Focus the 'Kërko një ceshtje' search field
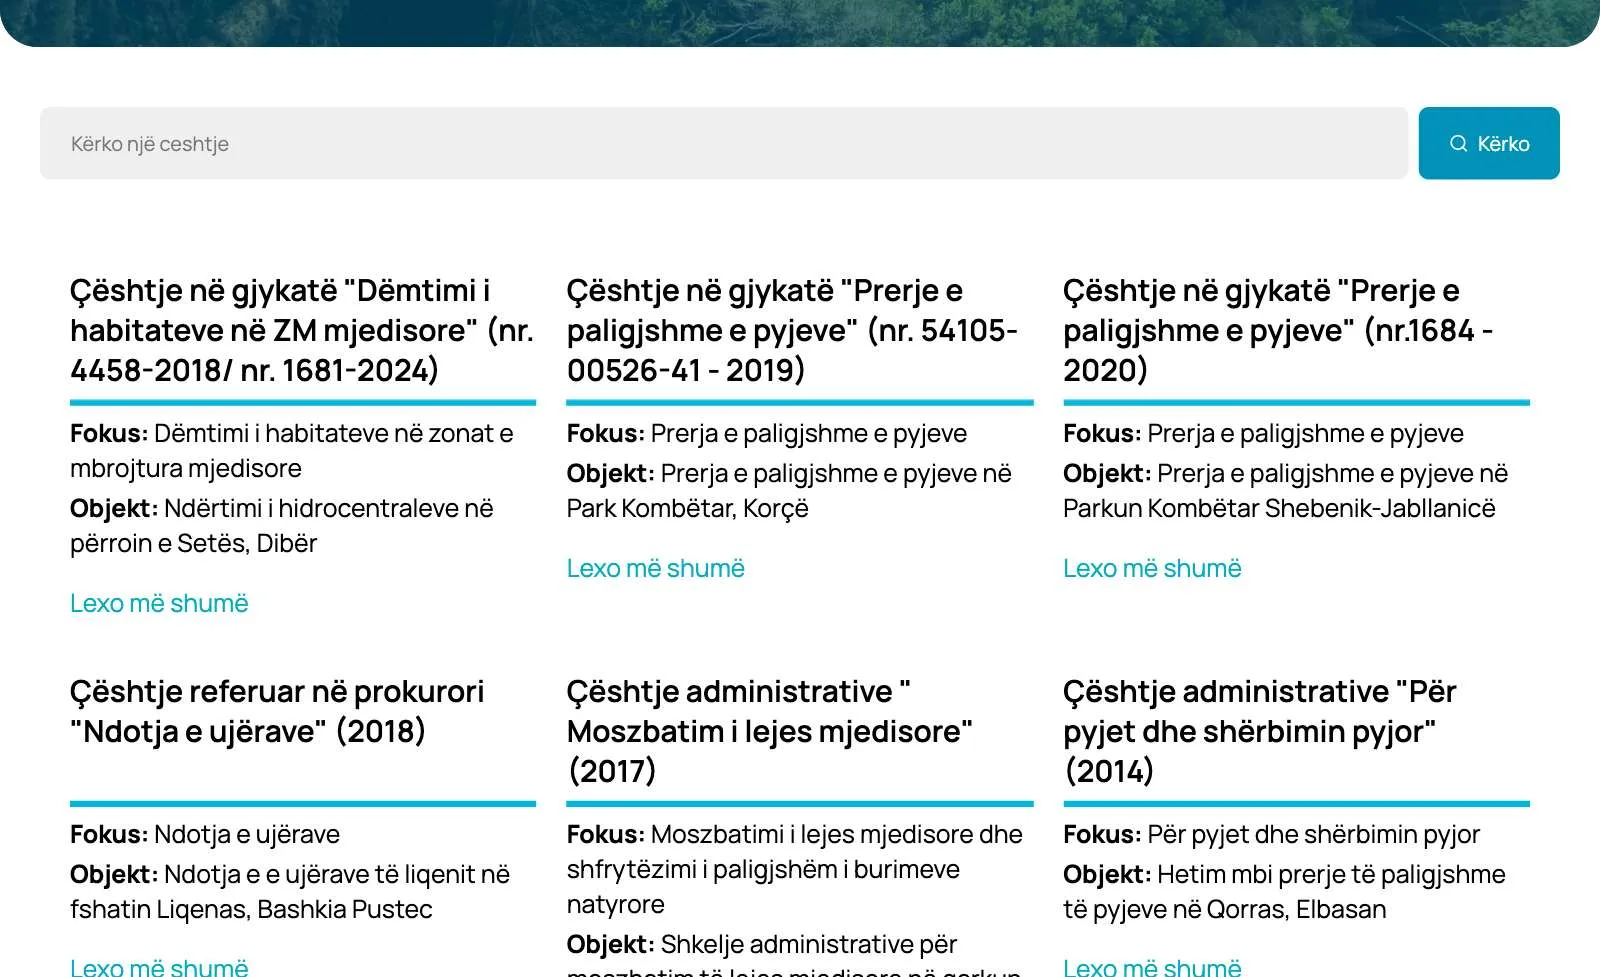The height and width of the screenshot is (977, 1600). tap(724, 143)
